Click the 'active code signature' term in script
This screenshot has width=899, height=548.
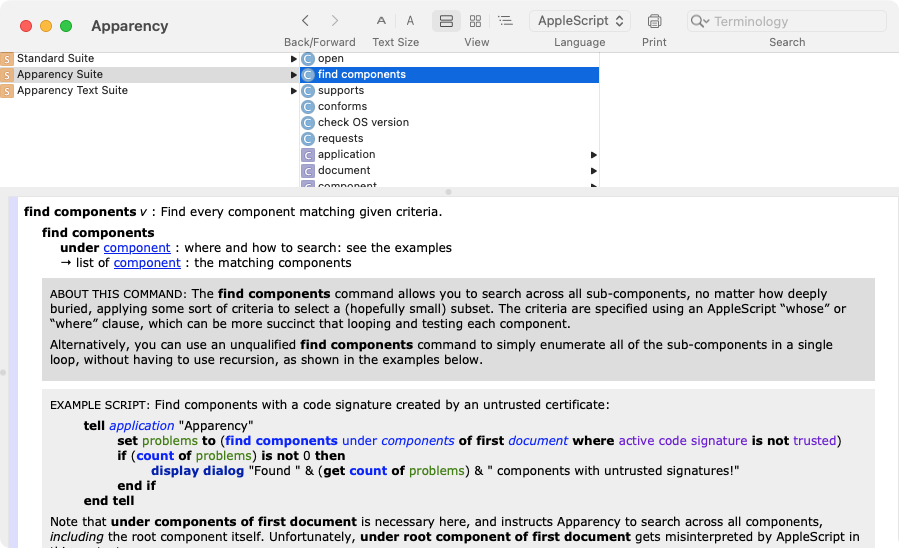[x=683, y=441]
